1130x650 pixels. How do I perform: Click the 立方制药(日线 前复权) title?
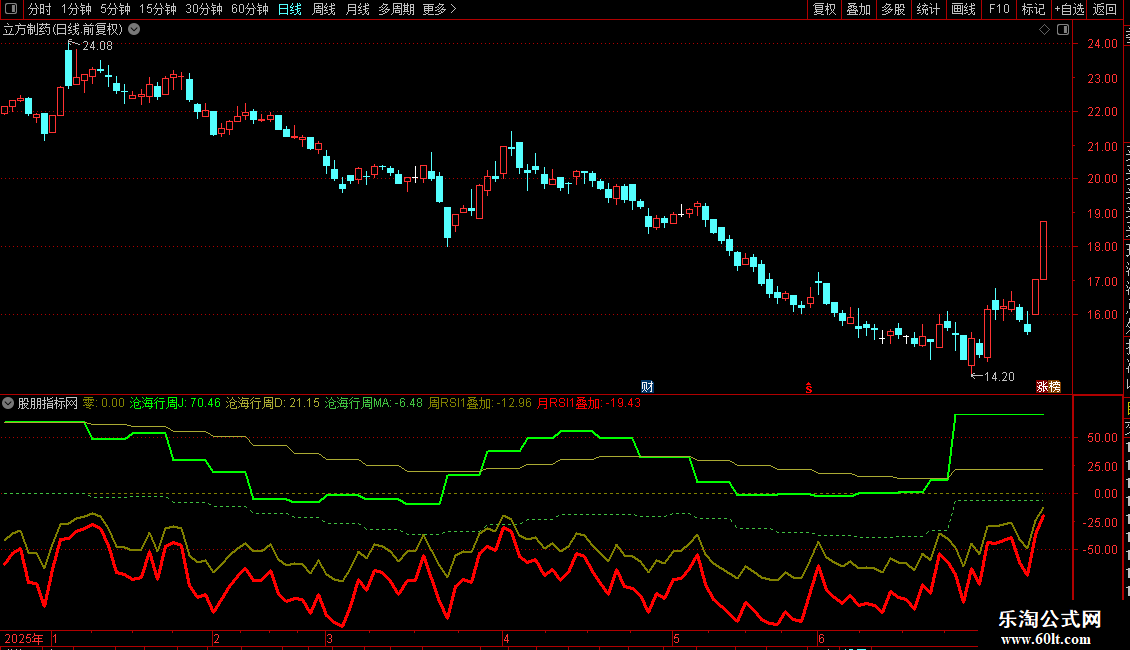pyautogui.click(x=63, y=30)
